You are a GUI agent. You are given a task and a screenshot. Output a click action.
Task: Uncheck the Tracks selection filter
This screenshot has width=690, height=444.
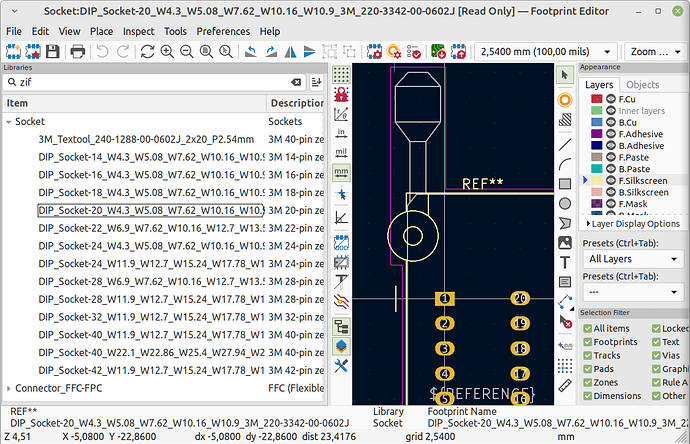[587, 356]
